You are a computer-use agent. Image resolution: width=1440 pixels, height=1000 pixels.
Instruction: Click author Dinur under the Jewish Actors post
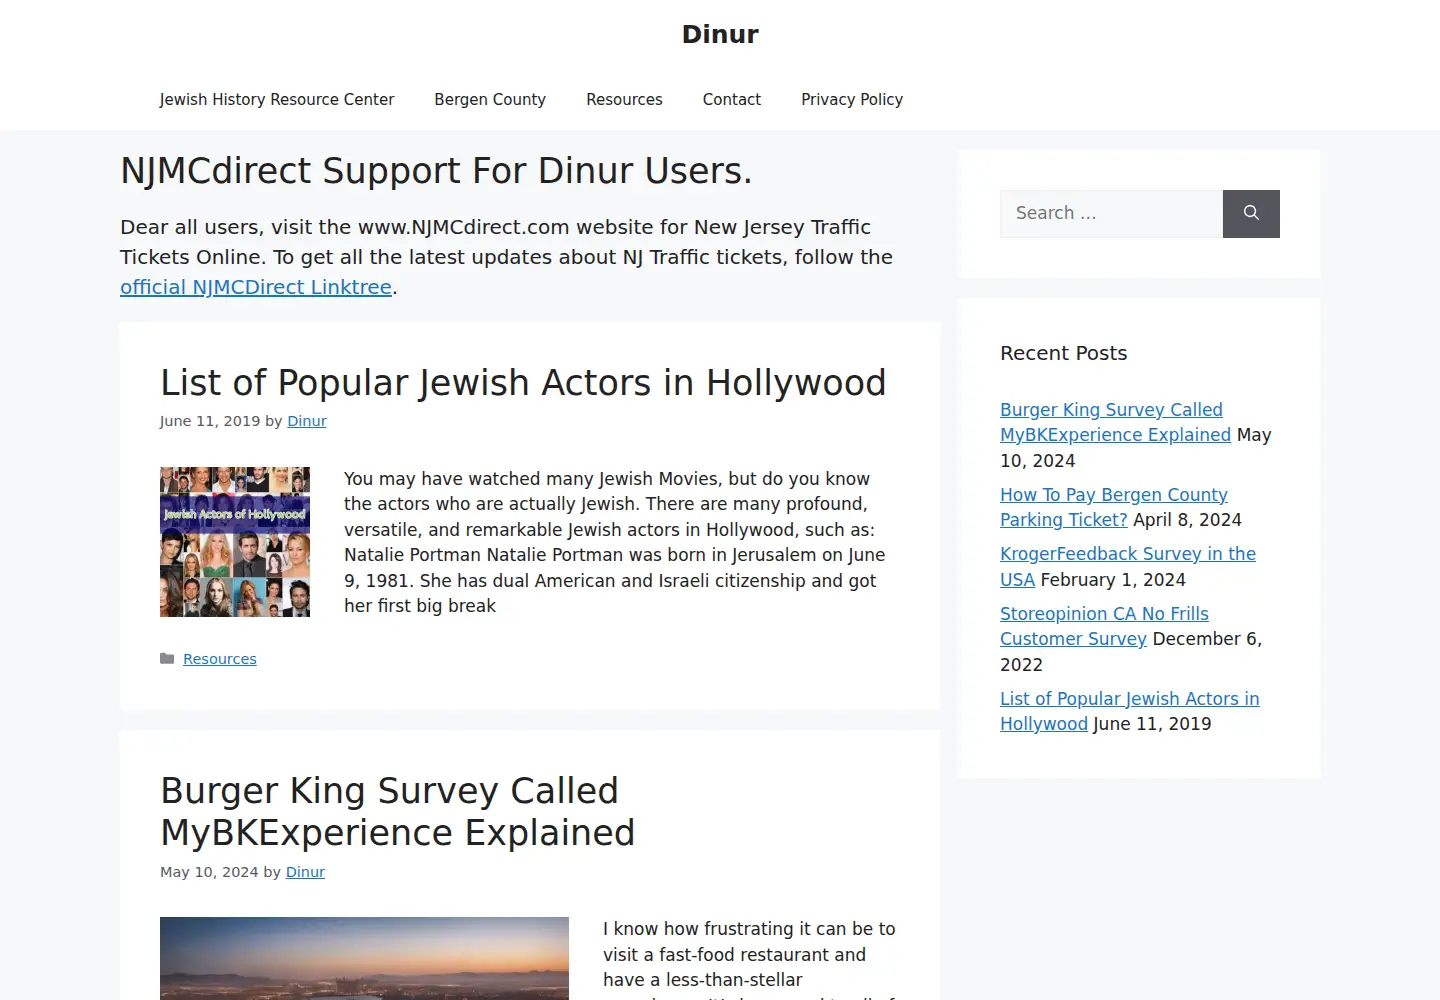point(307,422)
